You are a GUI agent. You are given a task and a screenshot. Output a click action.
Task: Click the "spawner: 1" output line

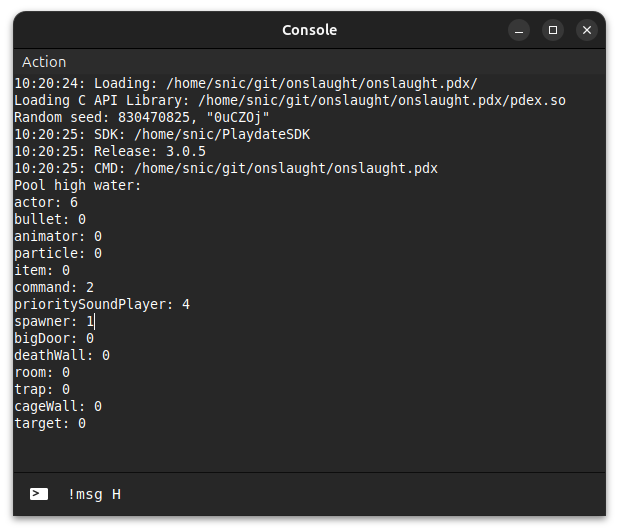tap(54, 321)
